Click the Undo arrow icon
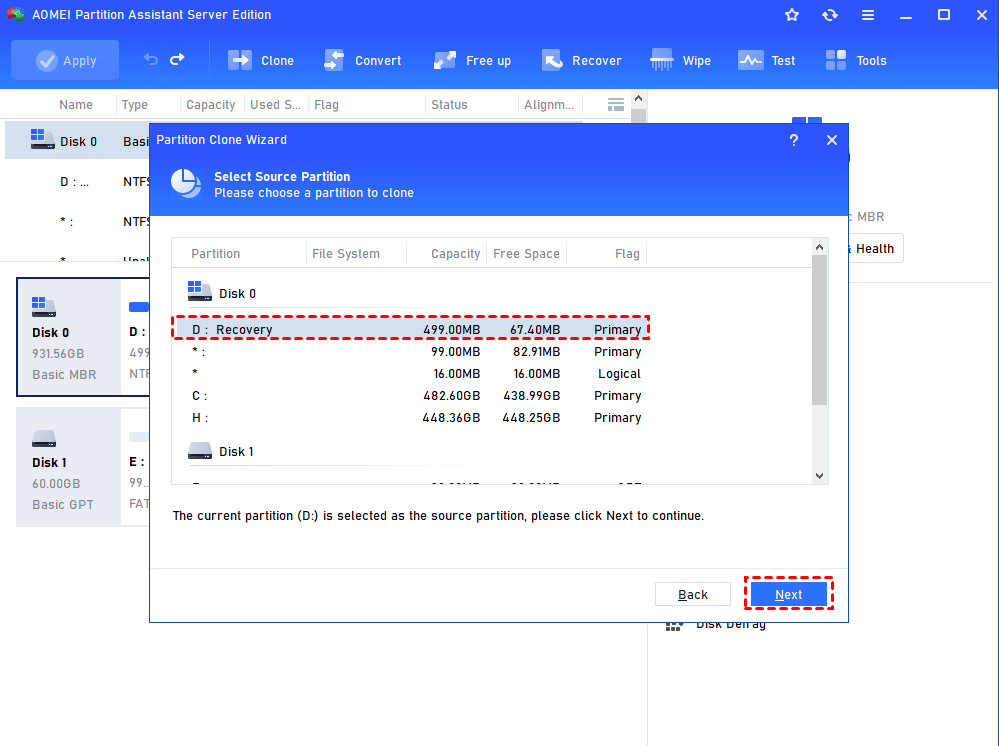This screenshot has height=746, width=999. (151, 60)
